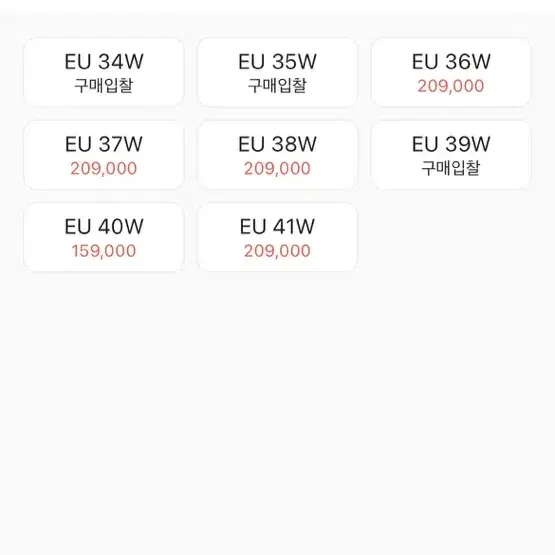
Task: Select the EU 34W size option
Action: [x=104, y=72]
